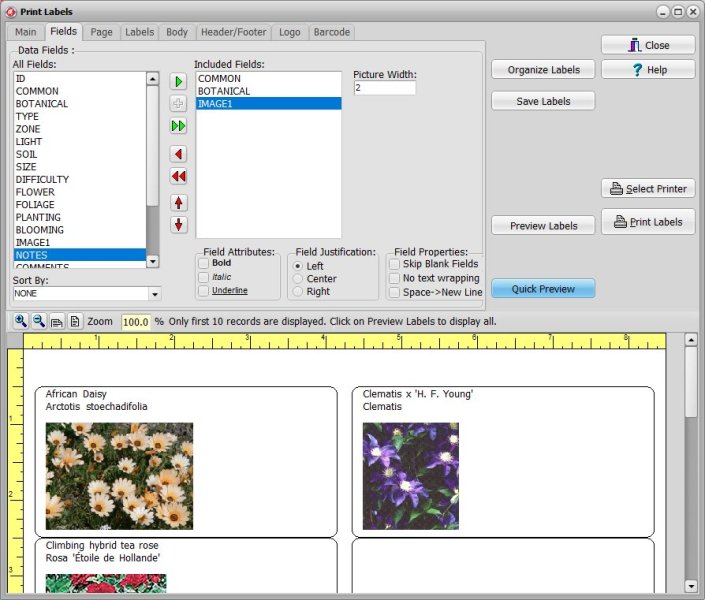Switch to the Page tab
This screenshot has height=600, width=705.
[x=102, y=32]
